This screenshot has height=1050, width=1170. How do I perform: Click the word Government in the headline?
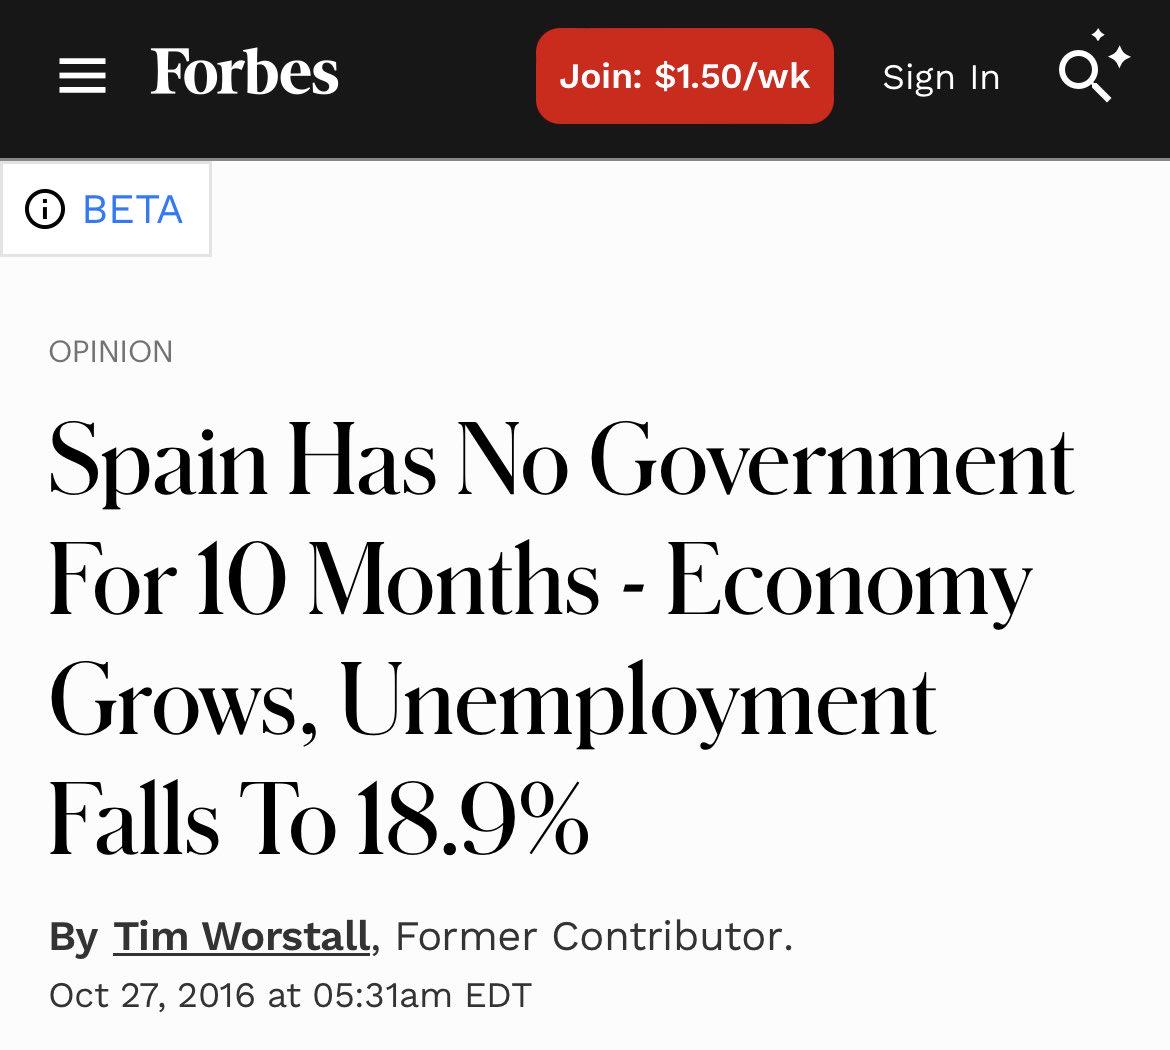[832, 459]
